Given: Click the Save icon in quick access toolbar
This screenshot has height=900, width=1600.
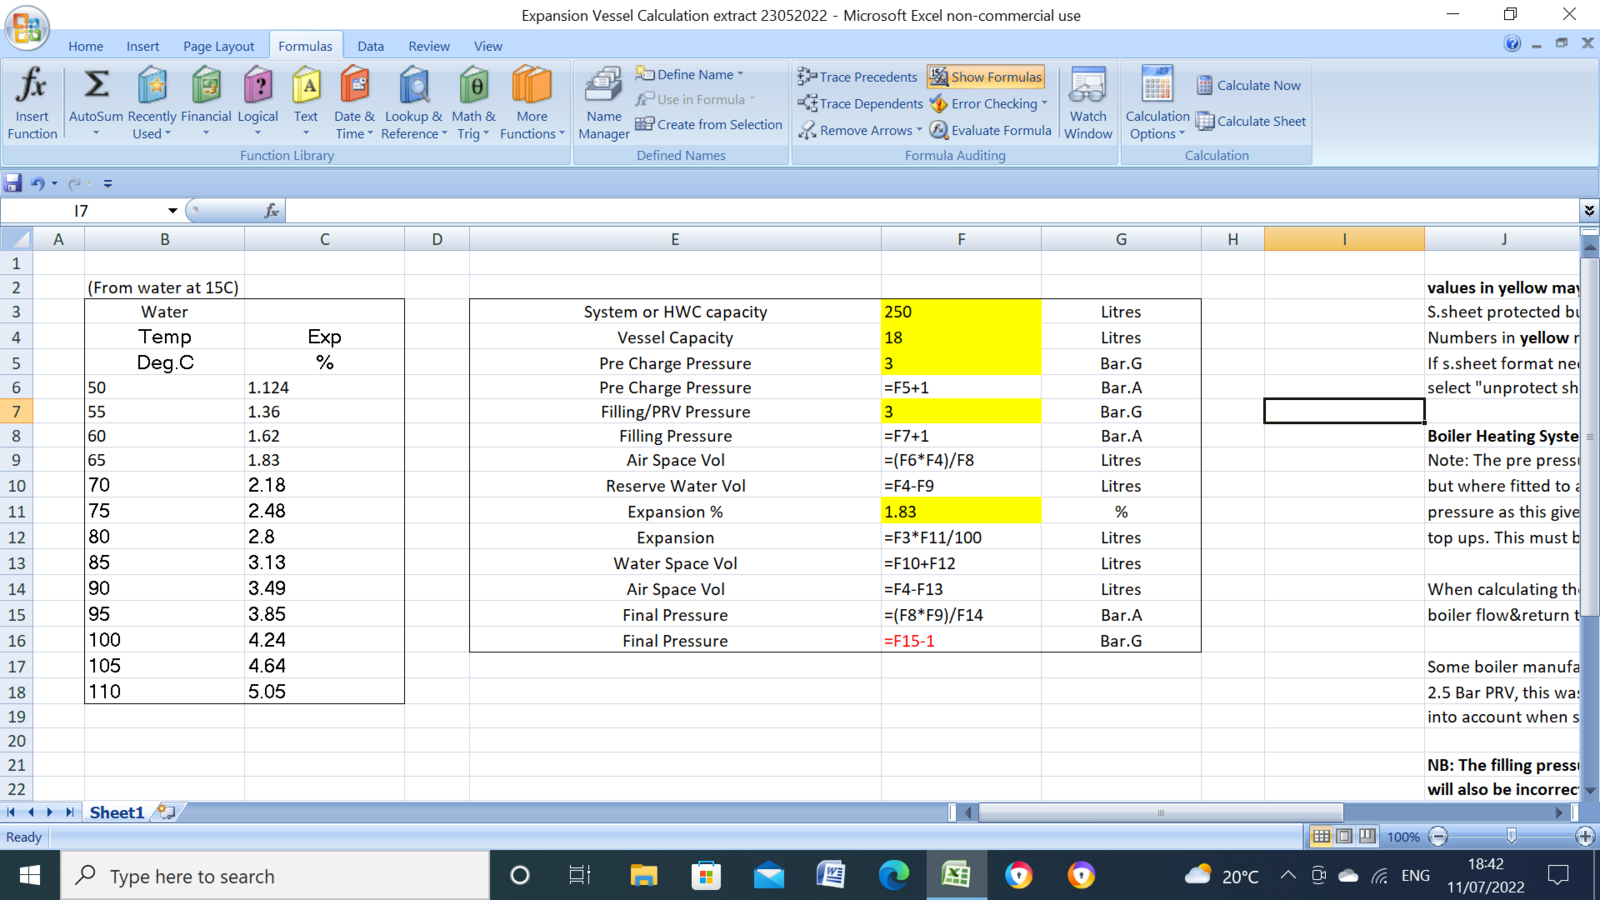Looking at the screenshot, I should point(13,183).
